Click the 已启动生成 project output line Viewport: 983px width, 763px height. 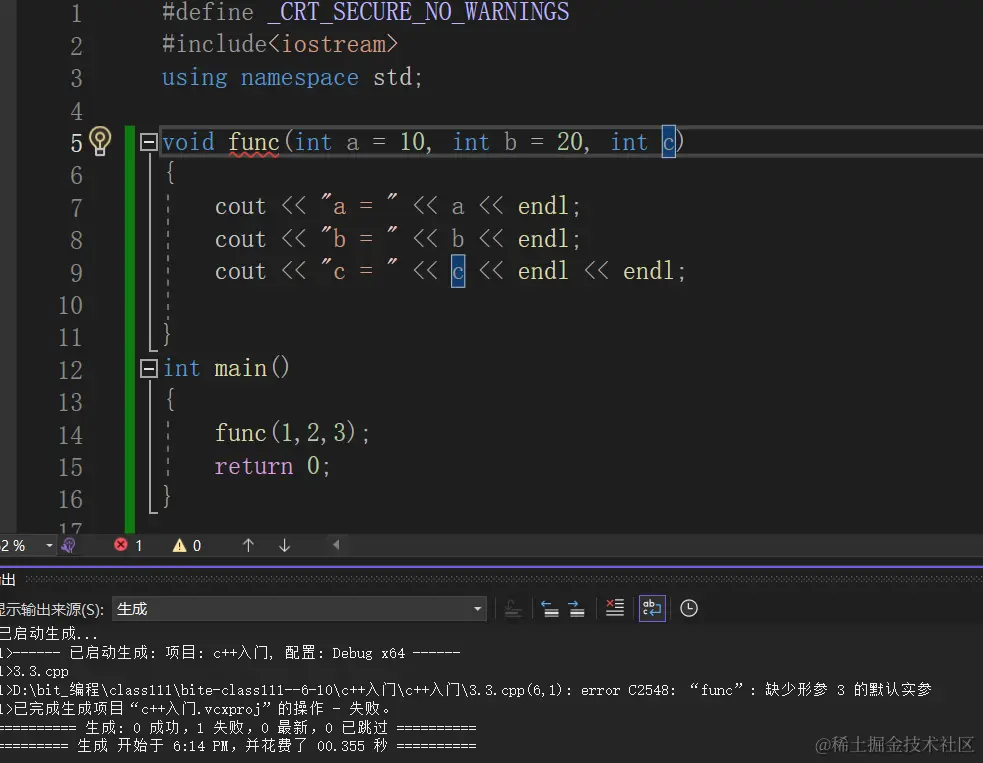pyautogui.click(x=230, y=653)
